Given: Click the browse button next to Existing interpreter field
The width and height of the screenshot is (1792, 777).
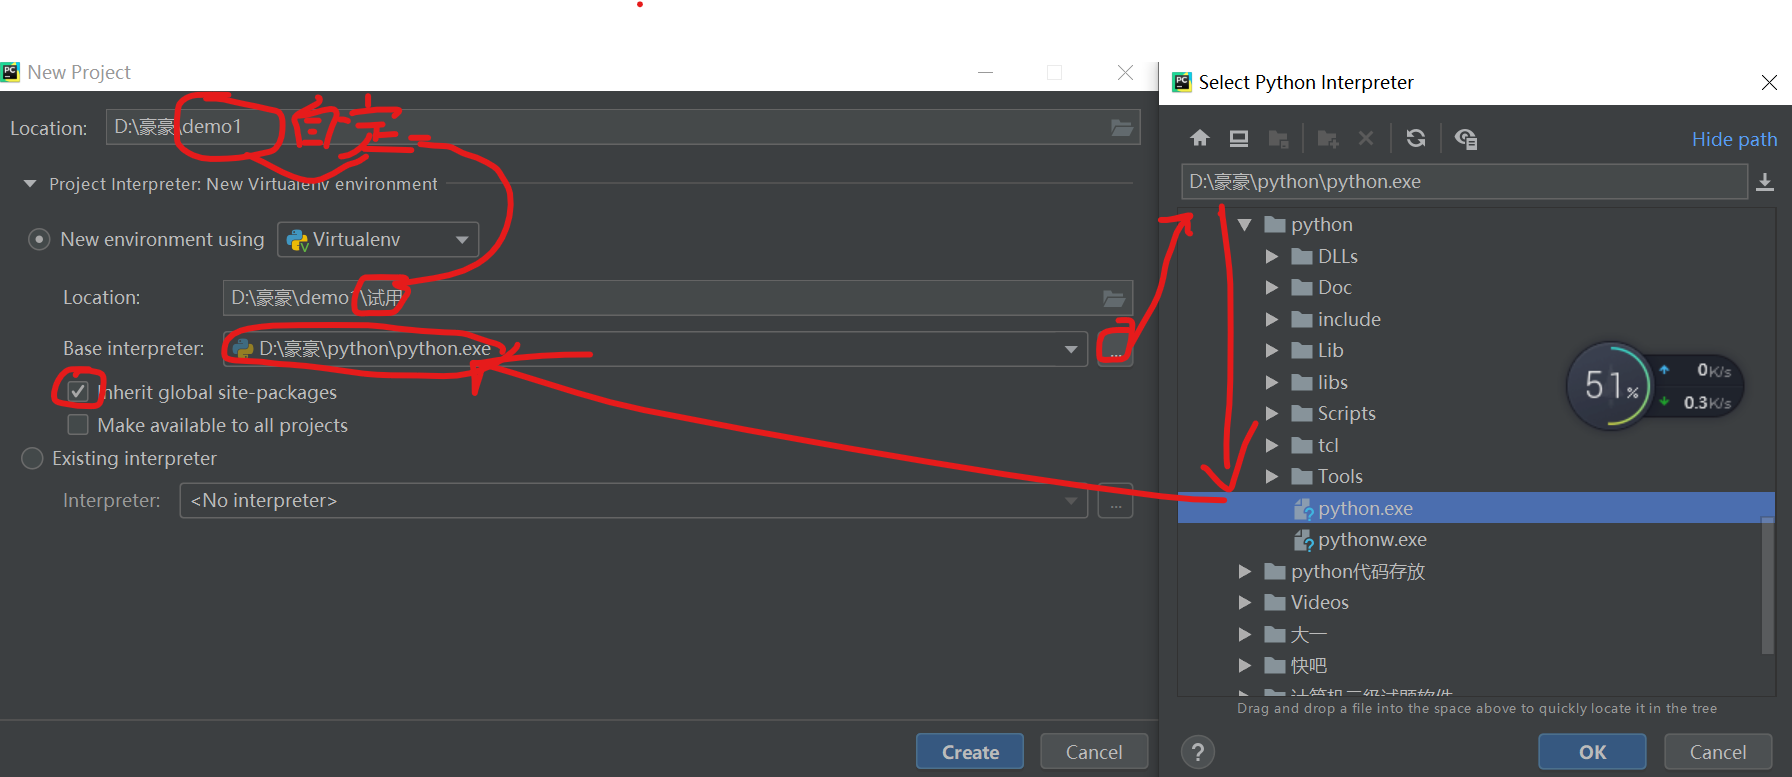Looking at the screenshot, I should (1115, 501).
